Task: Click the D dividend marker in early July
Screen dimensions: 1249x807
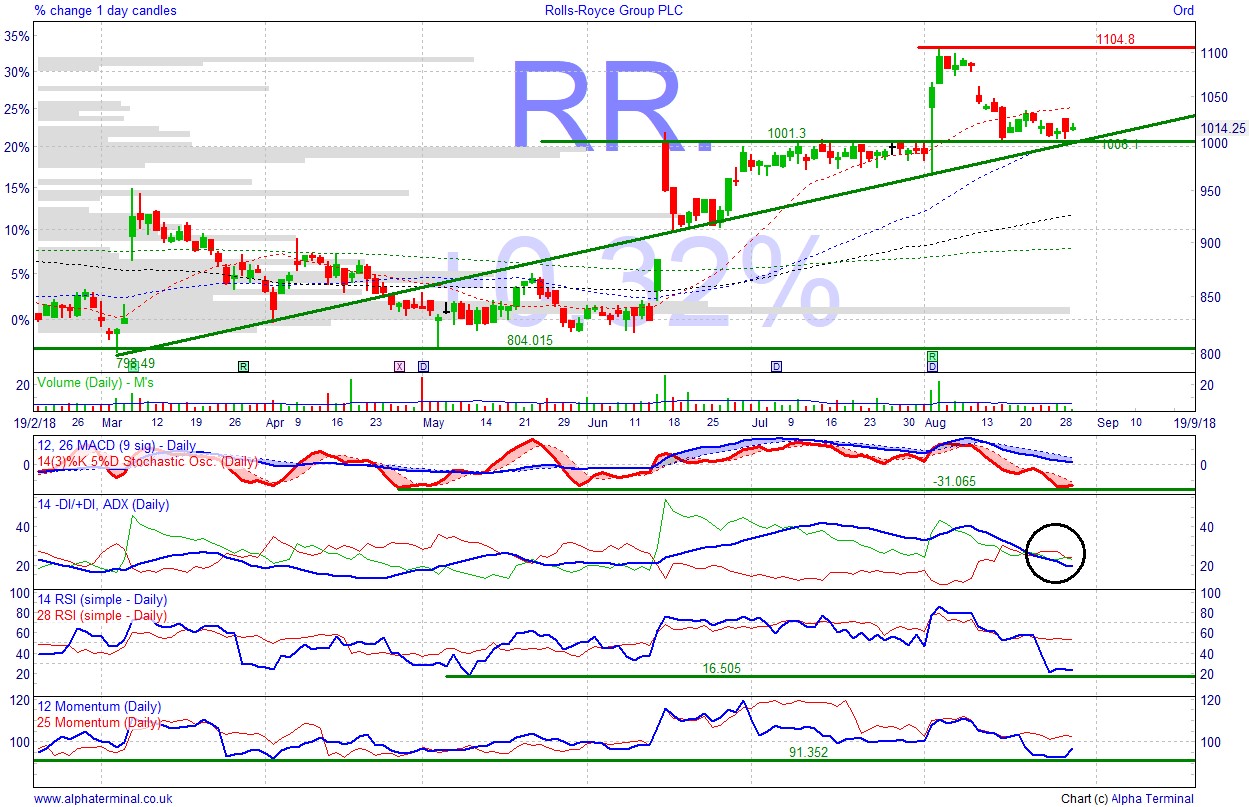Action: [x=776, y=366]
